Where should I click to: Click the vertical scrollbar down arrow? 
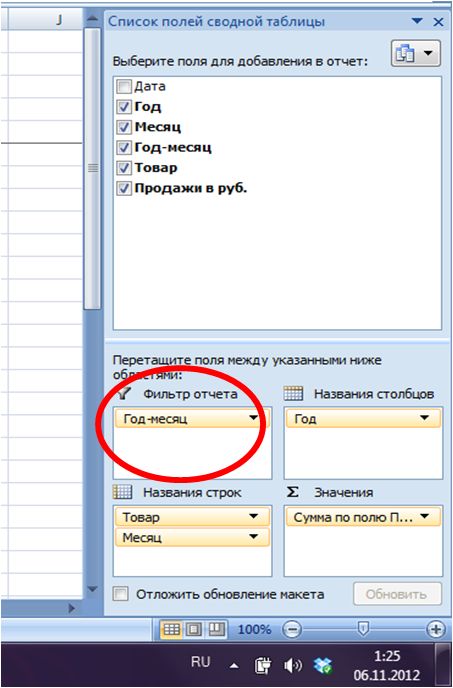point(92,589)
